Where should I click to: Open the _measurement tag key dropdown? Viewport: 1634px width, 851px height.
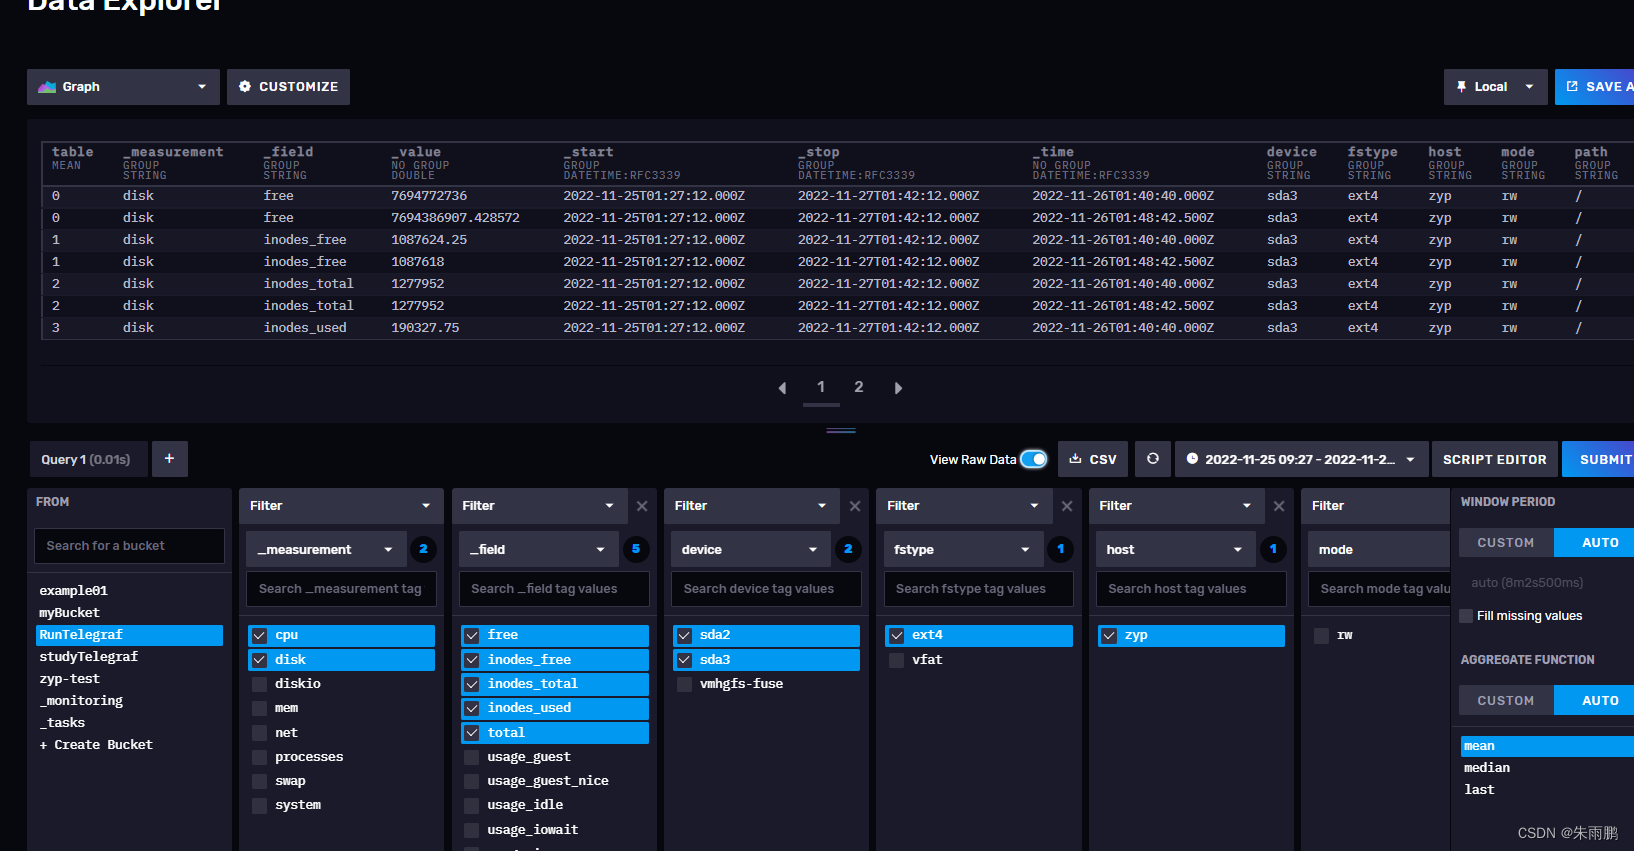326,550
